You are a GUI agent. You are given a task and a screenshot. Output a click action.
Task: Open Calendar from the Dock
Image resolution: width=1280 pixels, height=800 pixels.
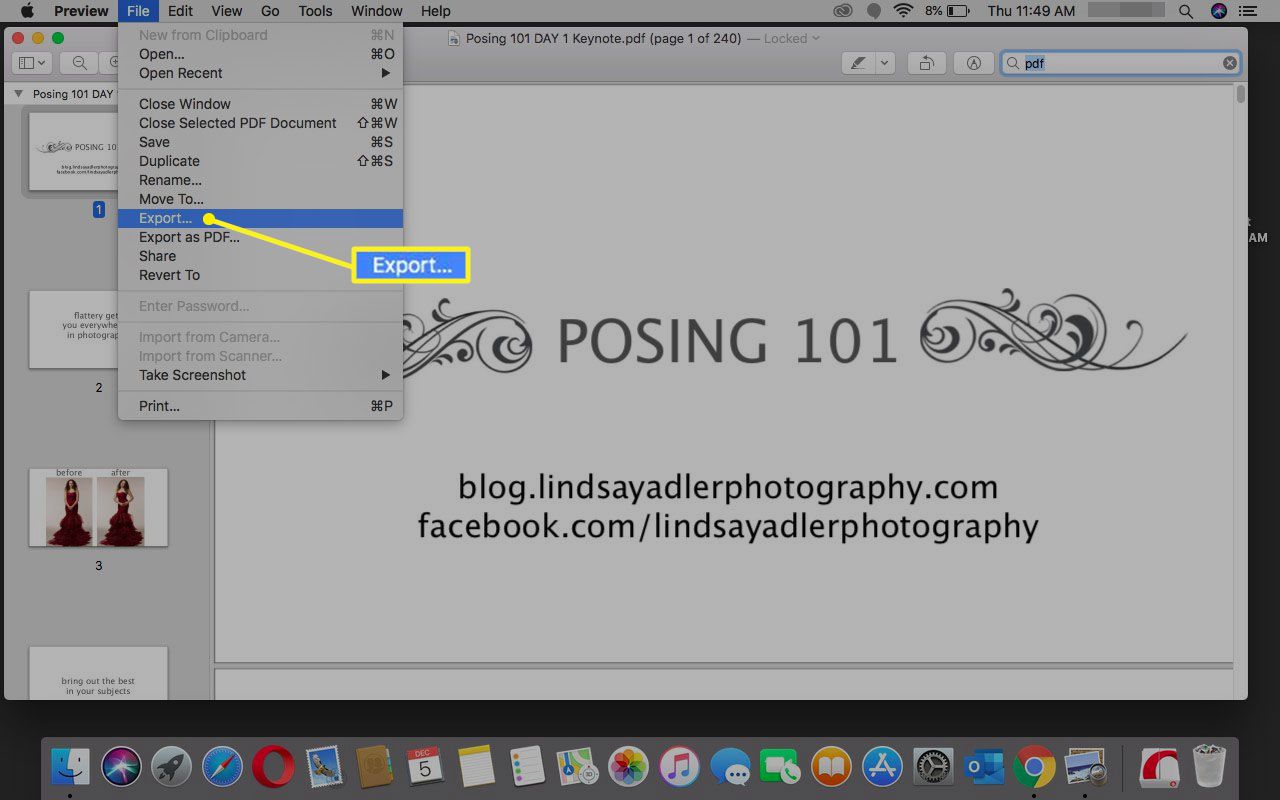point(425,768)
